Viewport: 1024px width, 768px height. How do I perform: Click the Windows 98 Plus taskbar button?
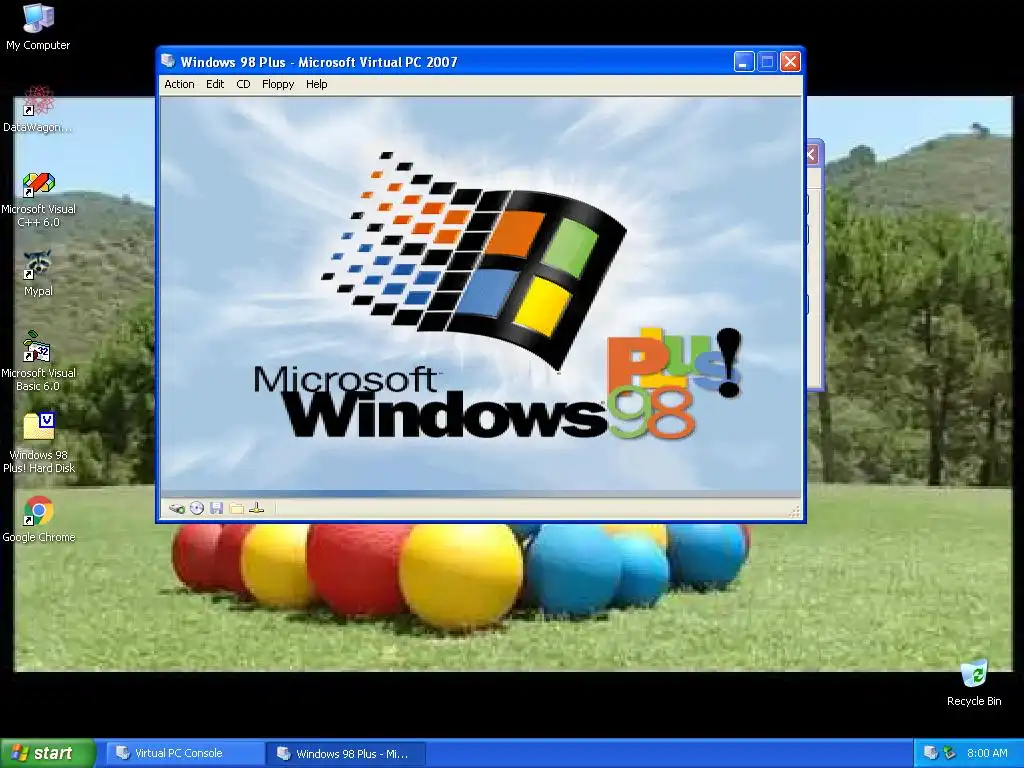click(346, 754)
